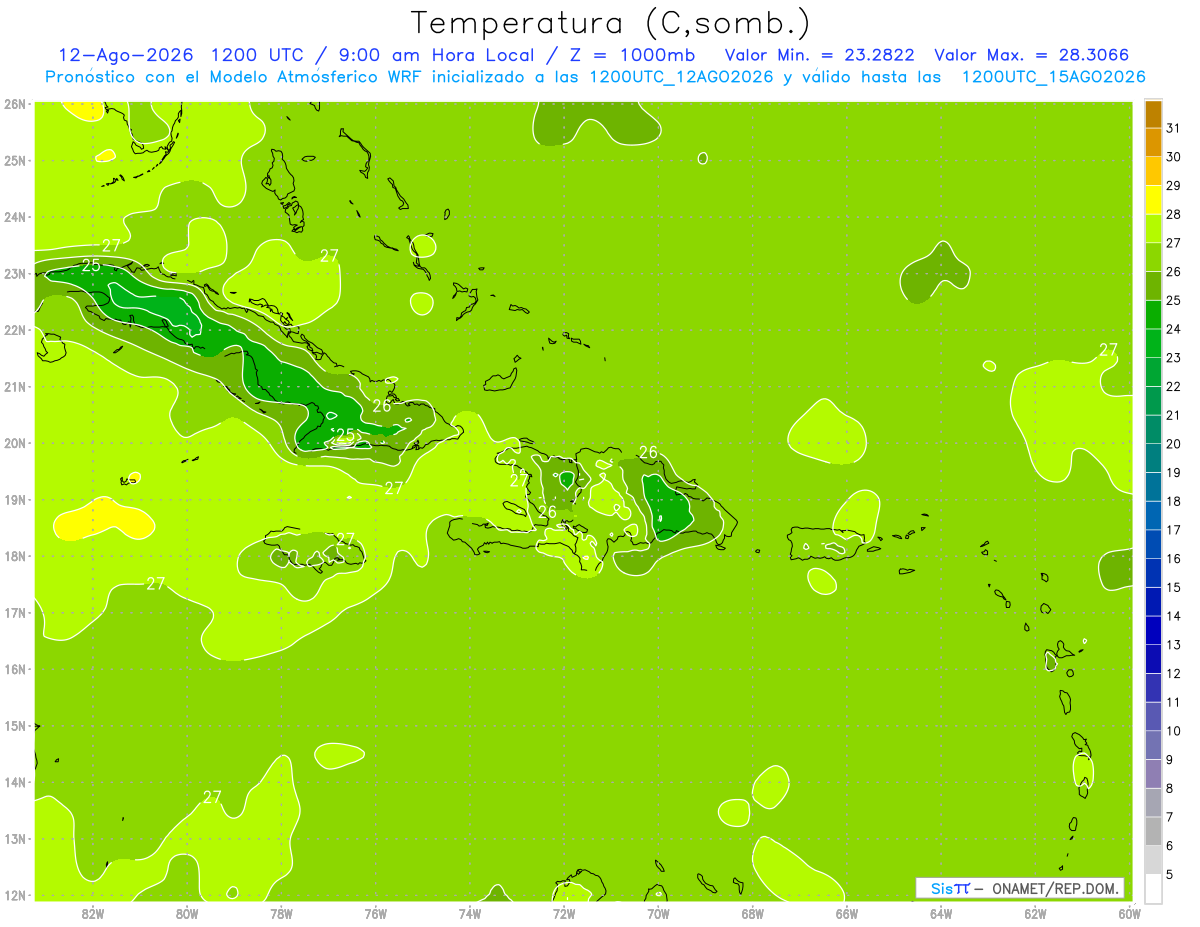This screenshot has height=927, width=1200.
Task: Click the '20N' latitude label
Action: (x=14, y=443)
